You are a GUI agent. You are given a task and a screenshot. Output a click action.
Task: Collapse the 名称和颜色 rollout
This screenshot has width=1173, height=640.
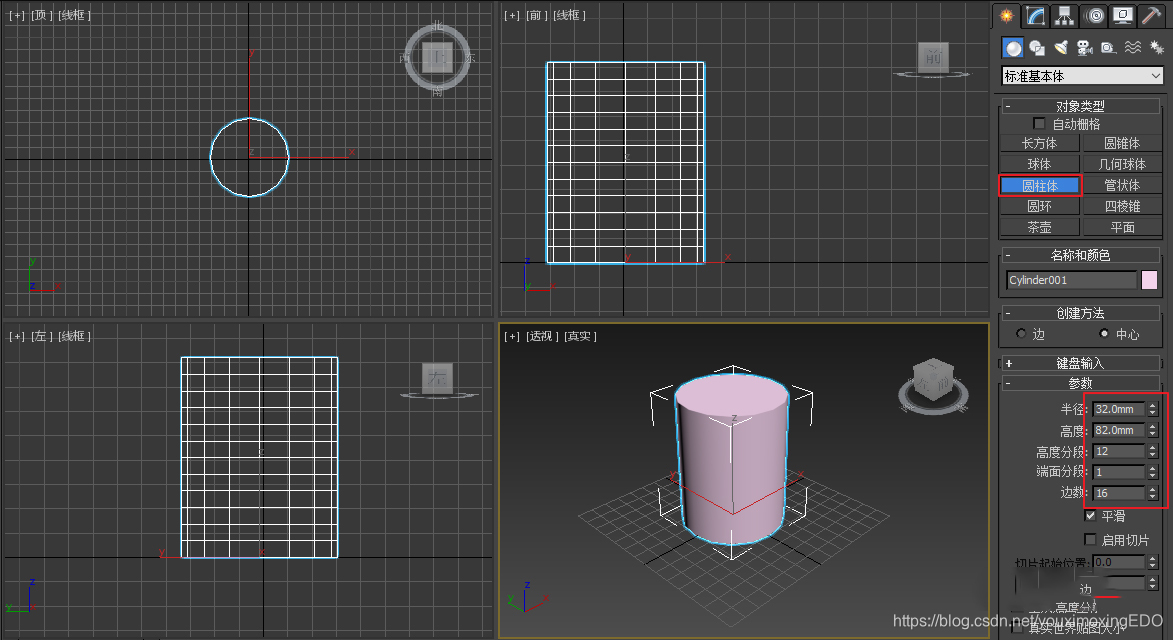point(1079,255)
